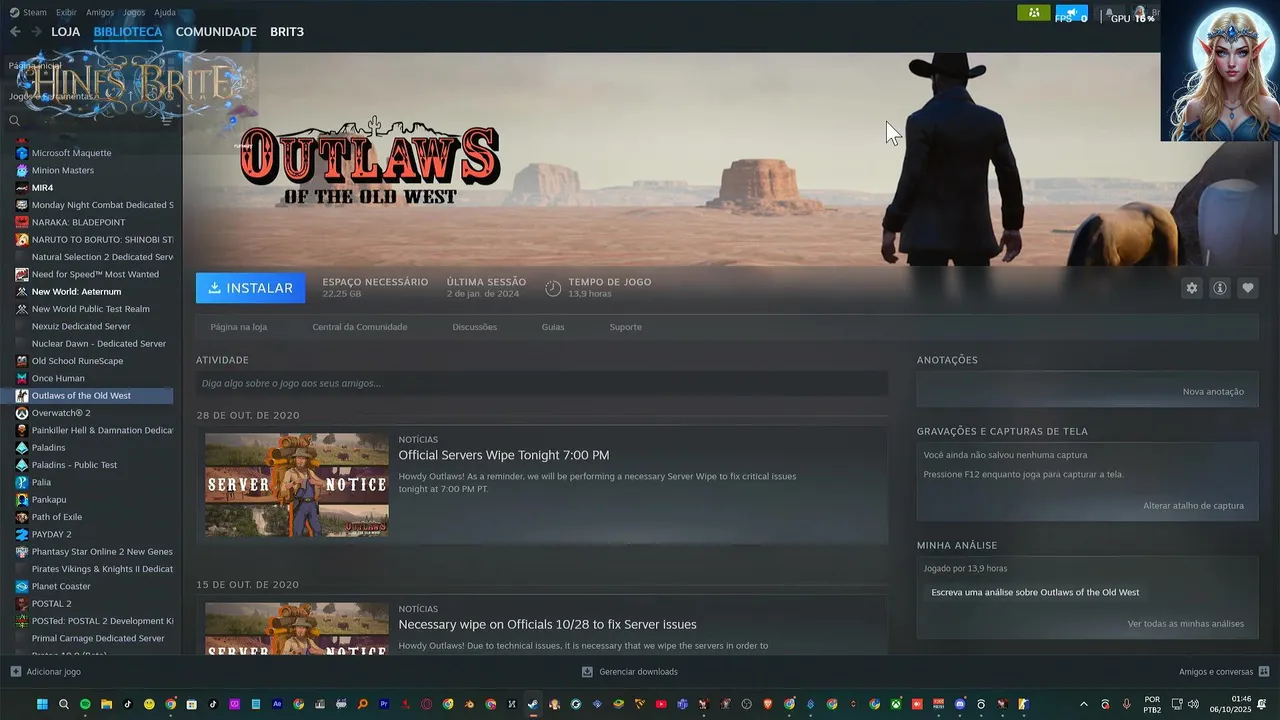Open the Exibir menu
1280x720 pixels.
point(66,12)
